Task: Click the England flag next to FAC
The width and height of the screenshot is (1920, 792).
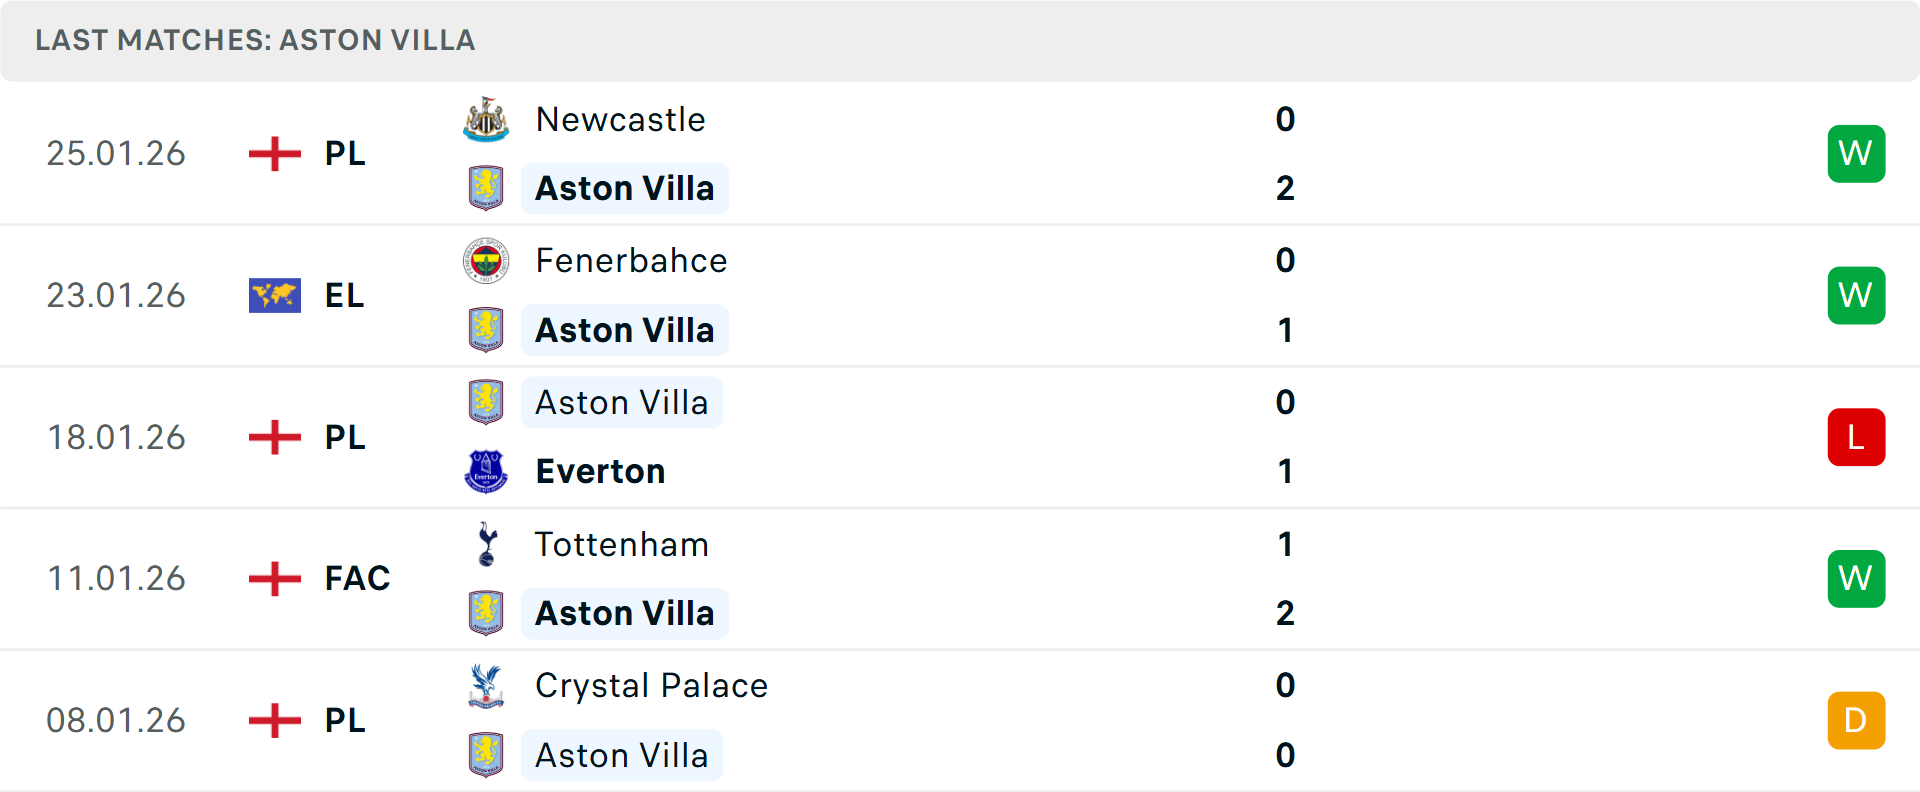Action: [274, 578]
